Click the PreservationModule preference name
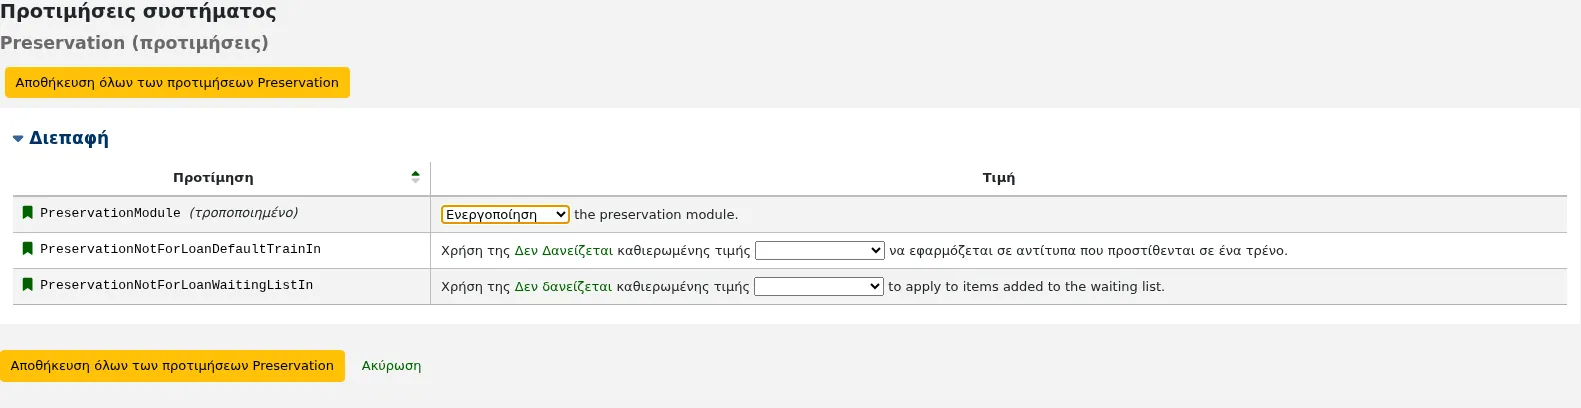The height and width of the screenshot is (408, 1581). (110, 213)
